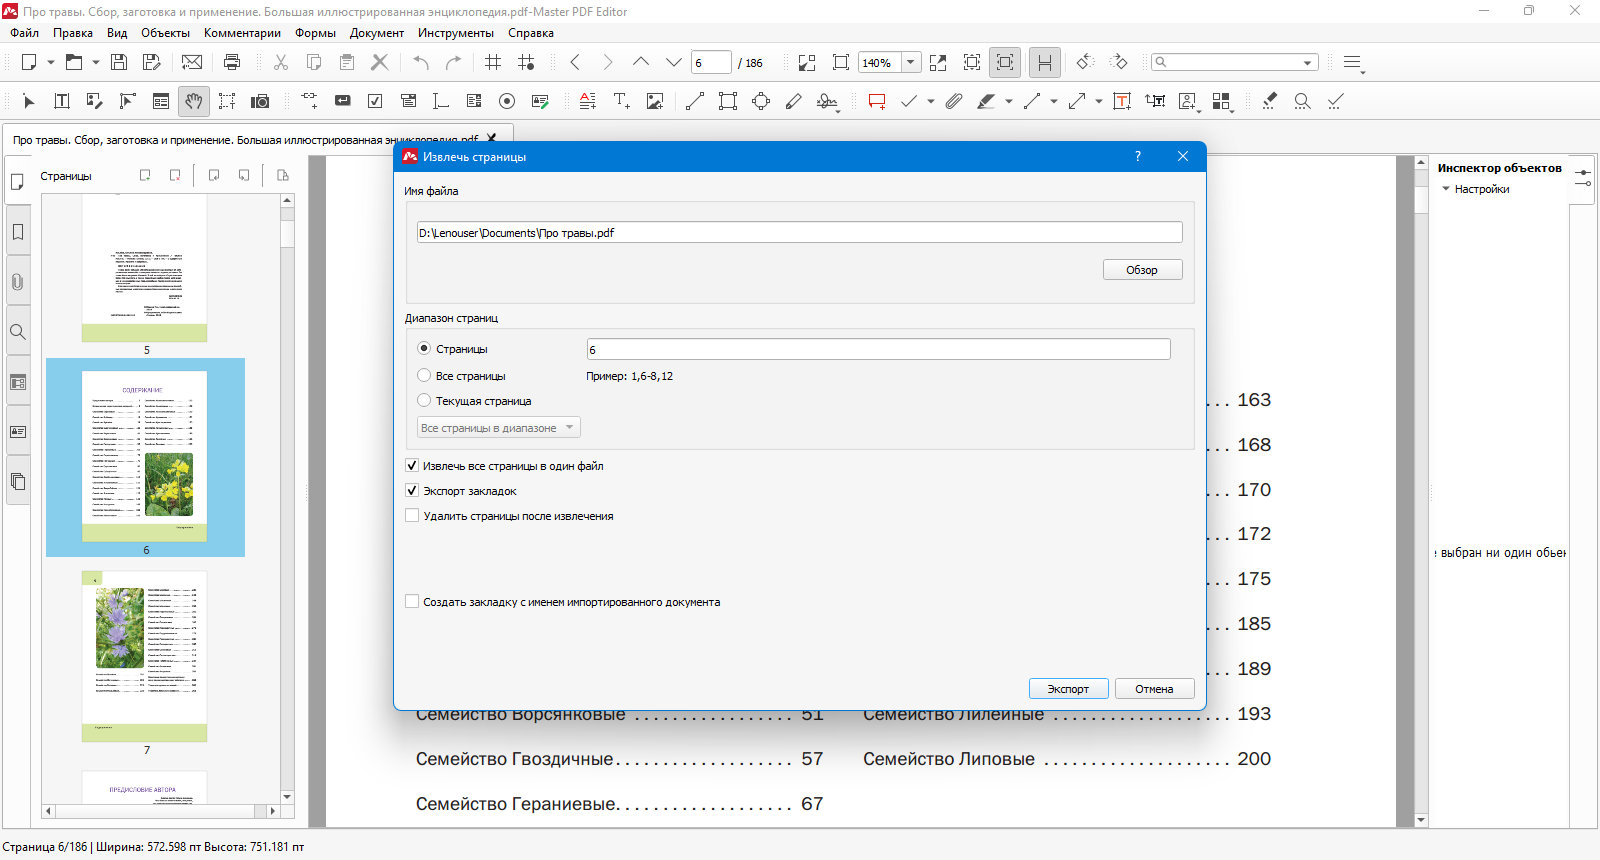
Task: Open the 'Документ' menu
Action: [377, 33]
